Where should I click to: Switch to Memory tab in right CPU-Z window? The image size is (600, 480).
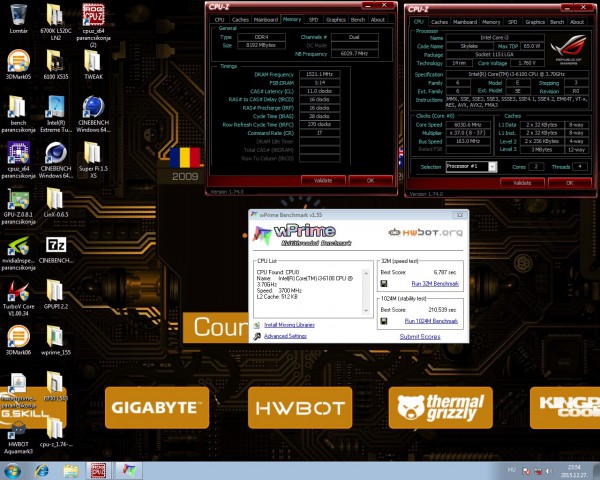pos(491,22)
